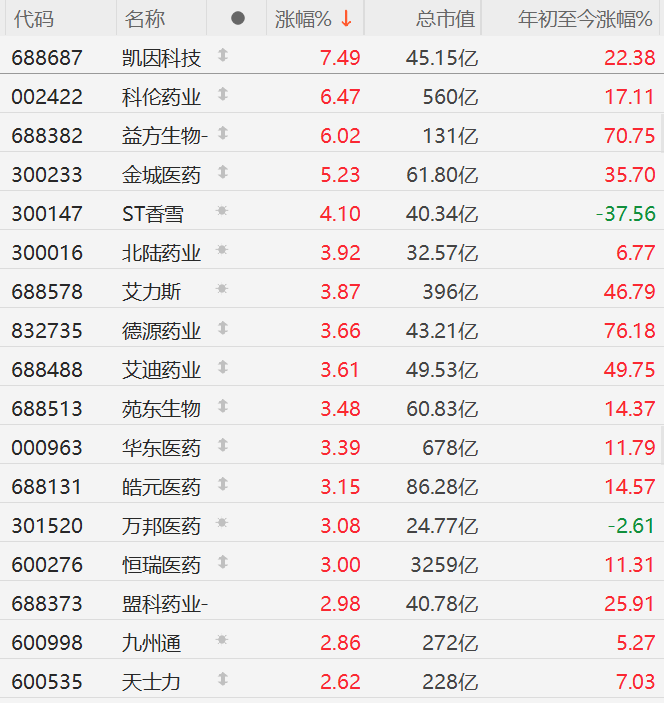This screenshot has height=703, width=664.
Task: Click the -37.56 year-to-date value
Action: (x=625, y=214)
